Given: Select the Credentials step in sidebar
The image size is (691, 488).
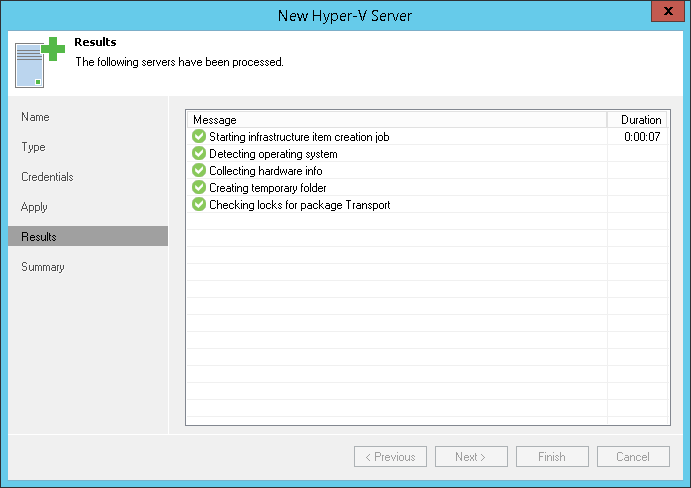Looking at the screenshot, I should tap(47, 177).
